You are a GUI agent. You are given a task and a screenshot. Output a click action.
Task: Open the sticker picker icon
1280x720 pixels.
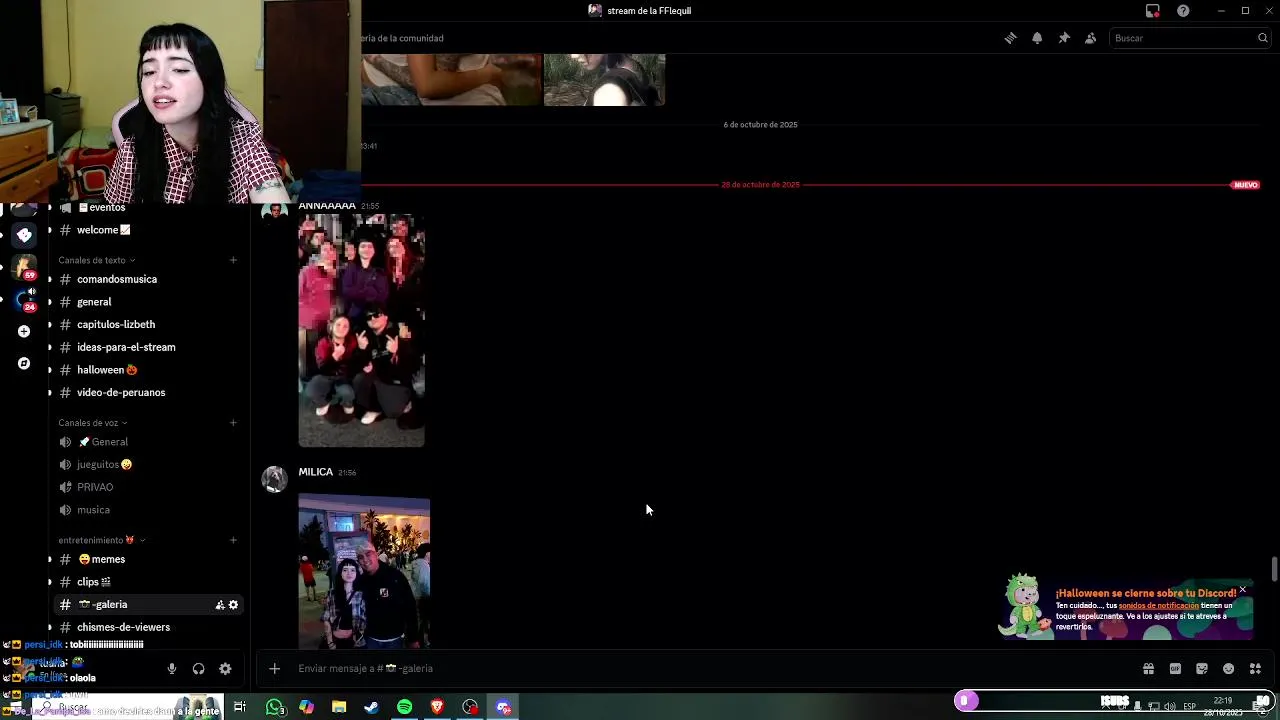(1202, 669)
